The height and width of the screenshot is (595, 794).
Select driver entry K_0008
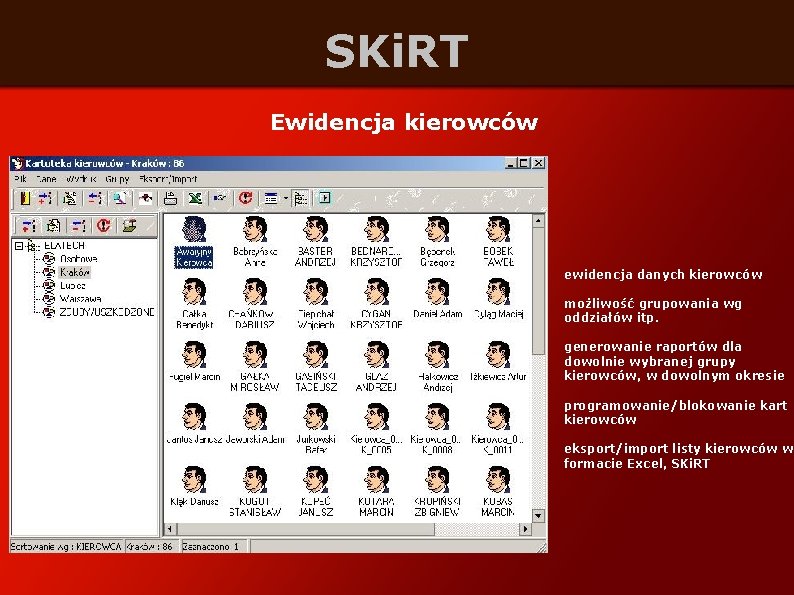click(x=436, y=429)
